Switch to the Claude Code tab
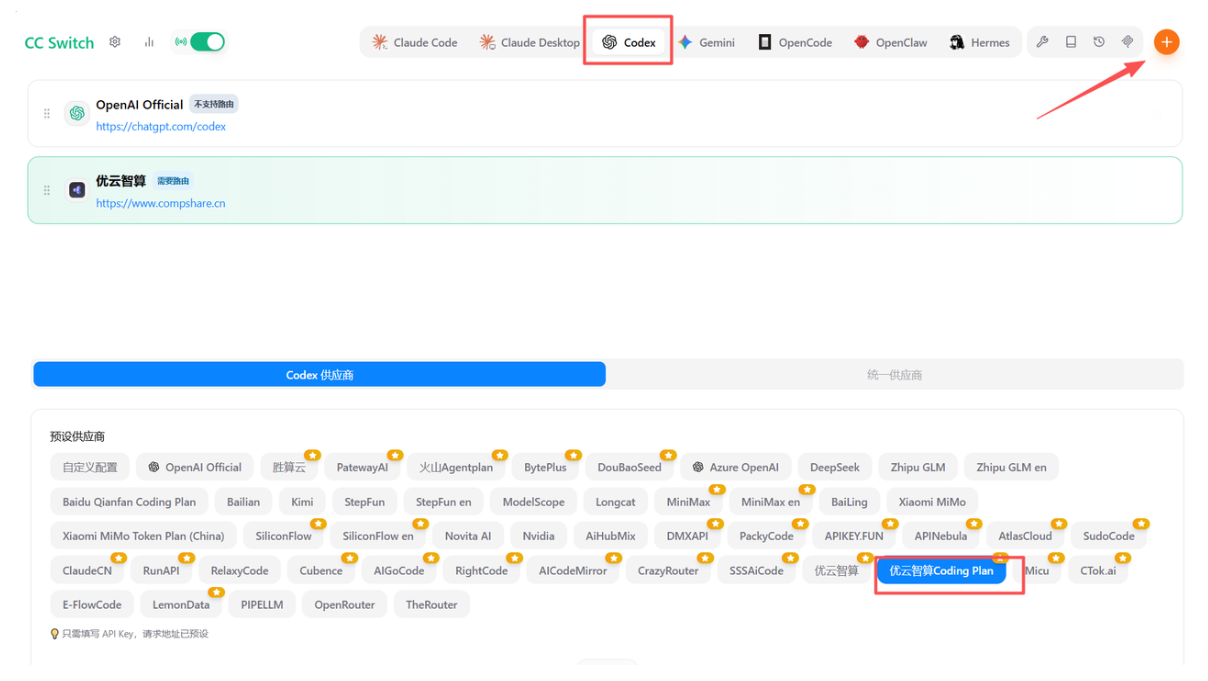The width and height of the screenshot is (1208, 681). (x=415, y=42)
